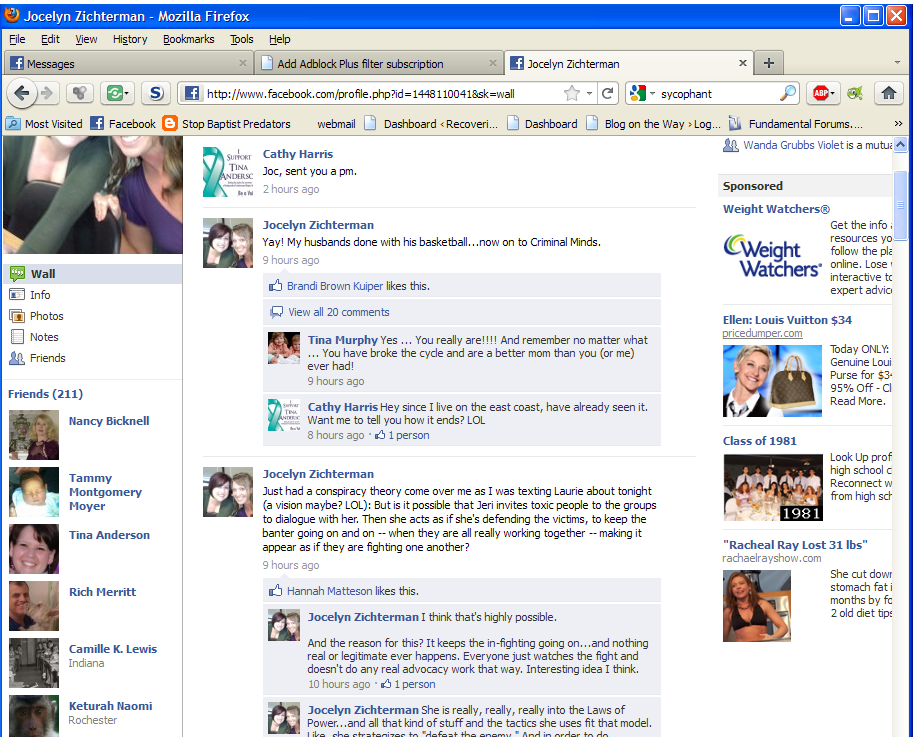The width and height of the screenshot is (913, 737).
Task: Click the Class of 1981 ad photo
Action: (x=773, y=487)
